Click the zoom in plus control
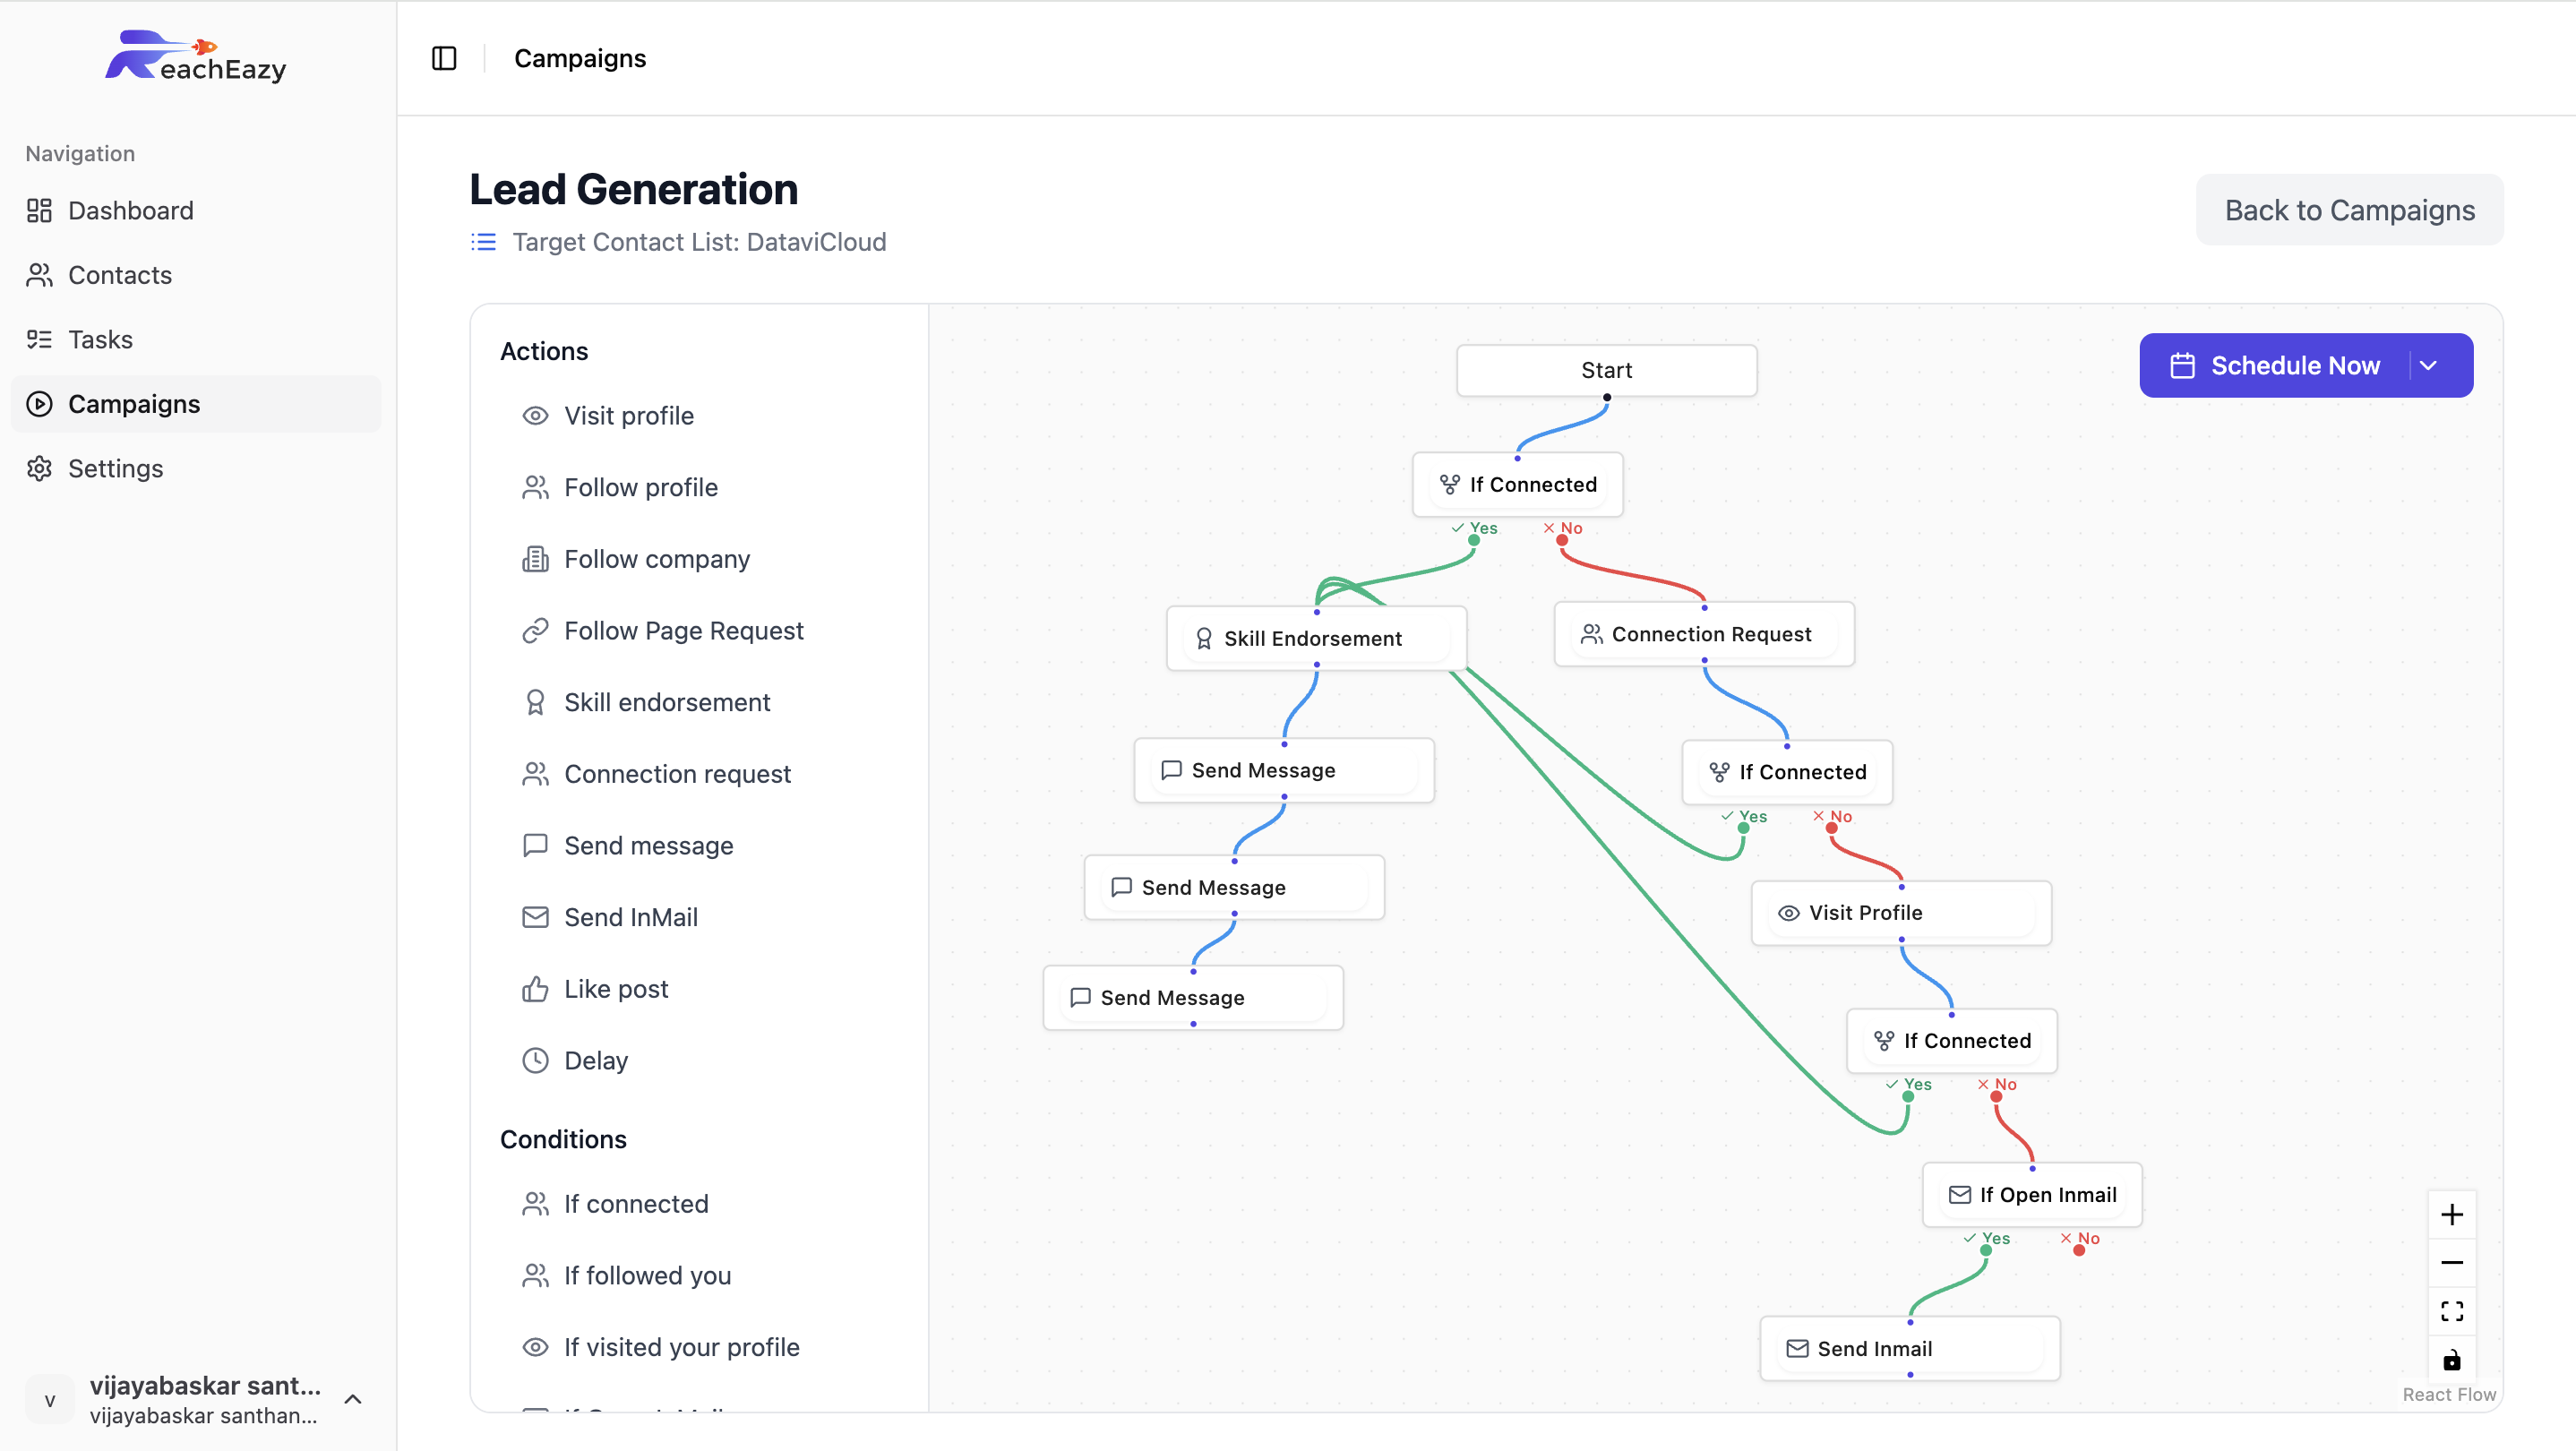Image resolution: width=2576 pixels, height=1451 pixels. coord(2451,1215)
